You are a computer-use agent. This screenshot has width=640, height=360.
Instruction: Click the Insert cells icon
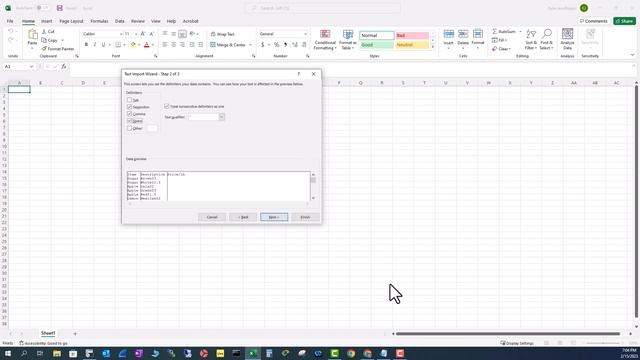(x=449, y=34)
